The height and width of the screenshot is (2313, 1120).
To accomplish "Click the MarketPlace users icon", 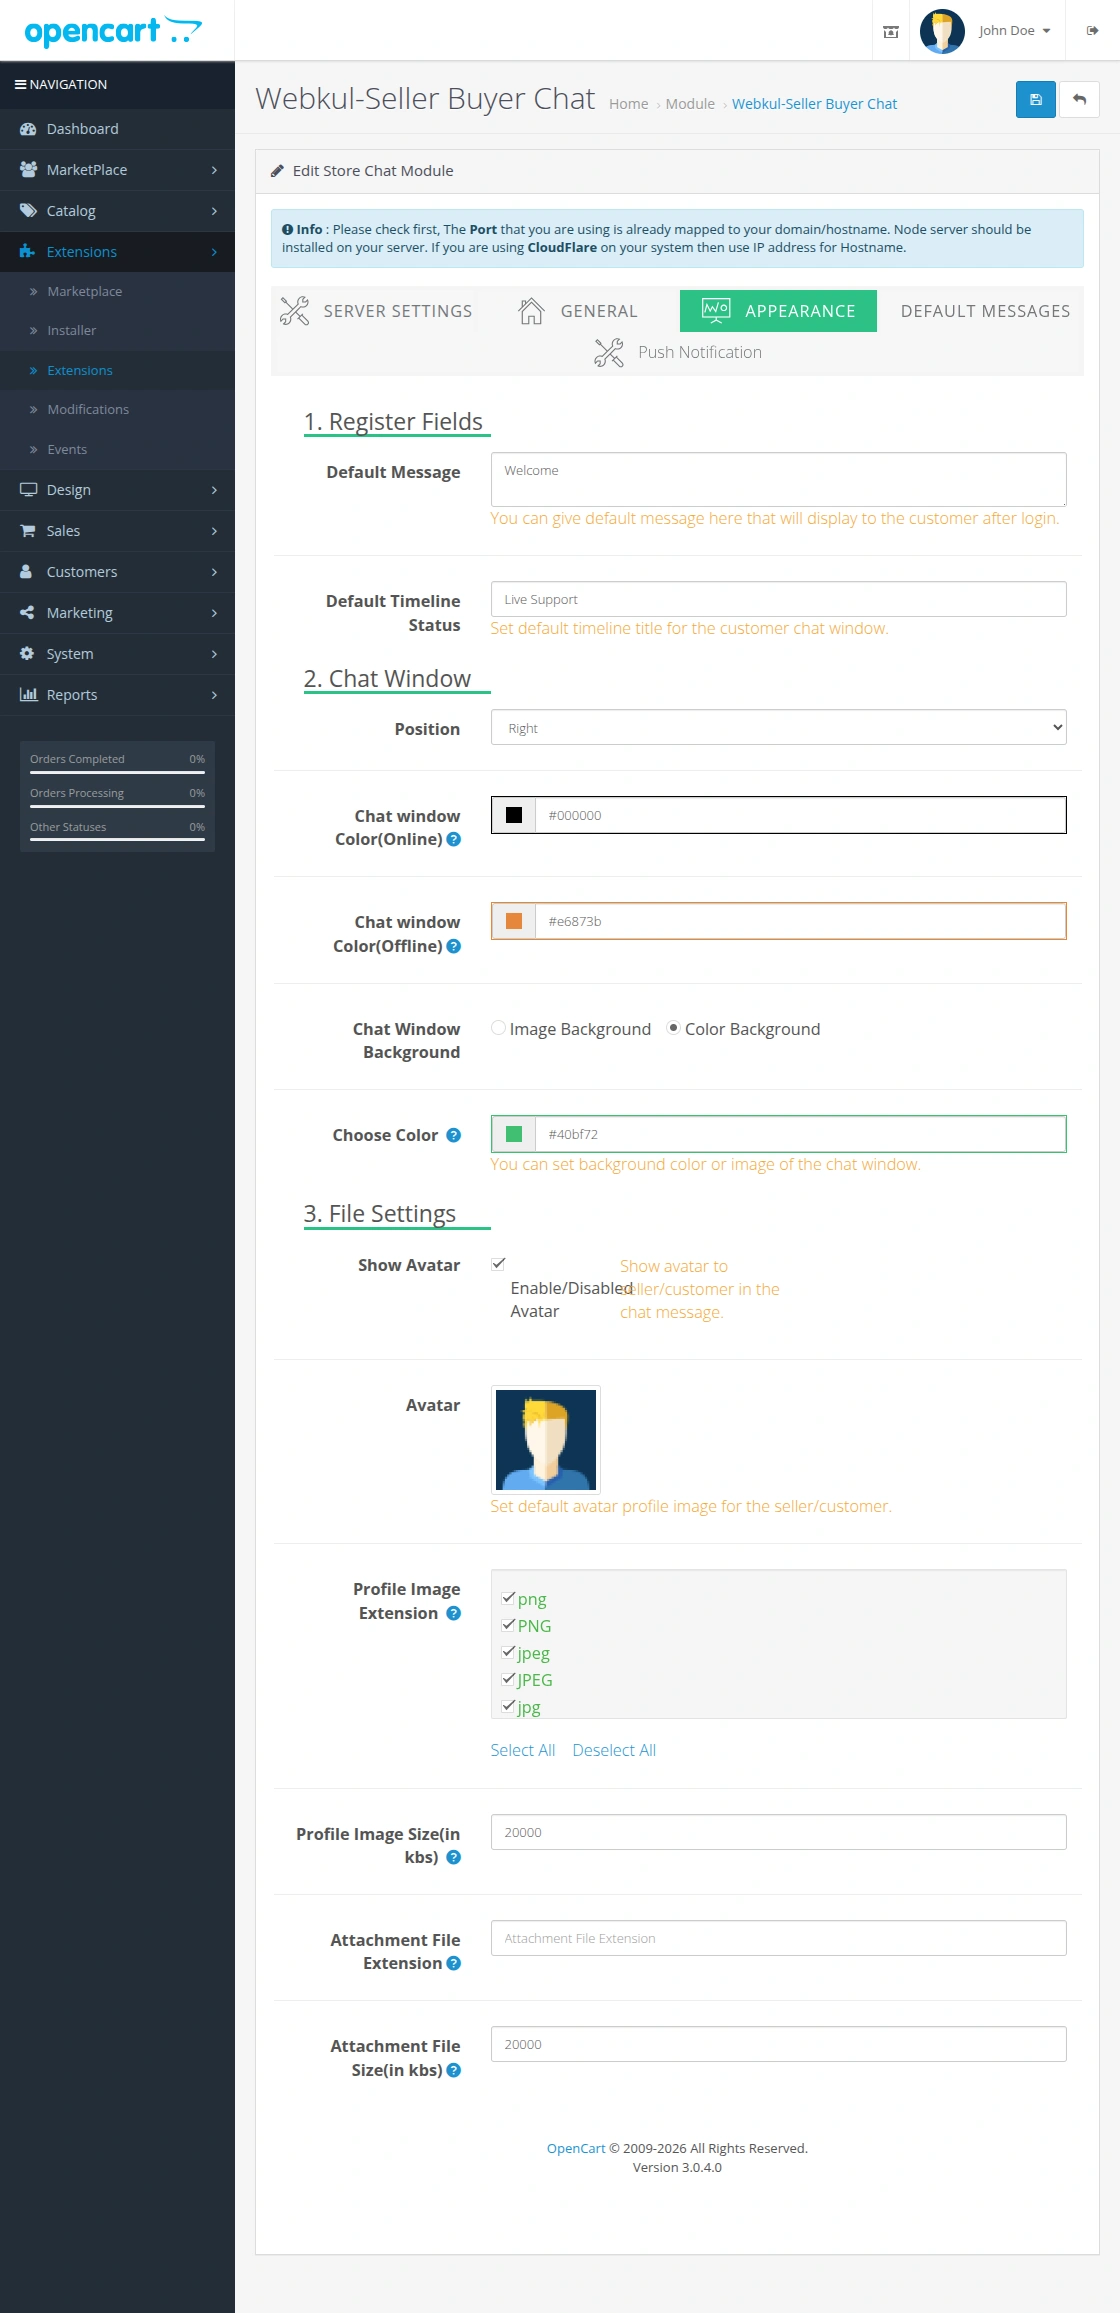I will click(28, 170).
